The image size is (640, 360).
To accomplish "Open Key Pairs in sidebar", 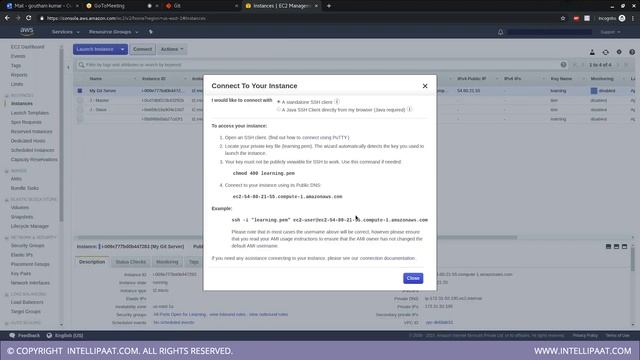I will coord(21,273).
